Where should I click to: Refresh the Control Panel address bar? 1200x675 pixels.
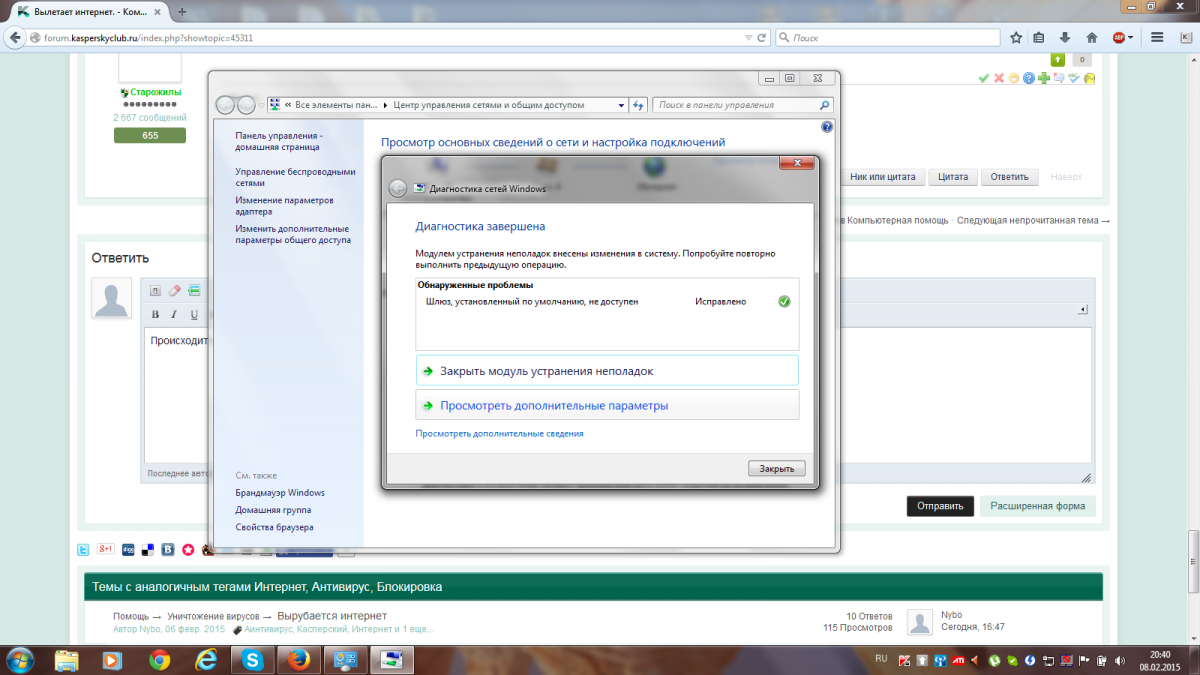point(638,104)
